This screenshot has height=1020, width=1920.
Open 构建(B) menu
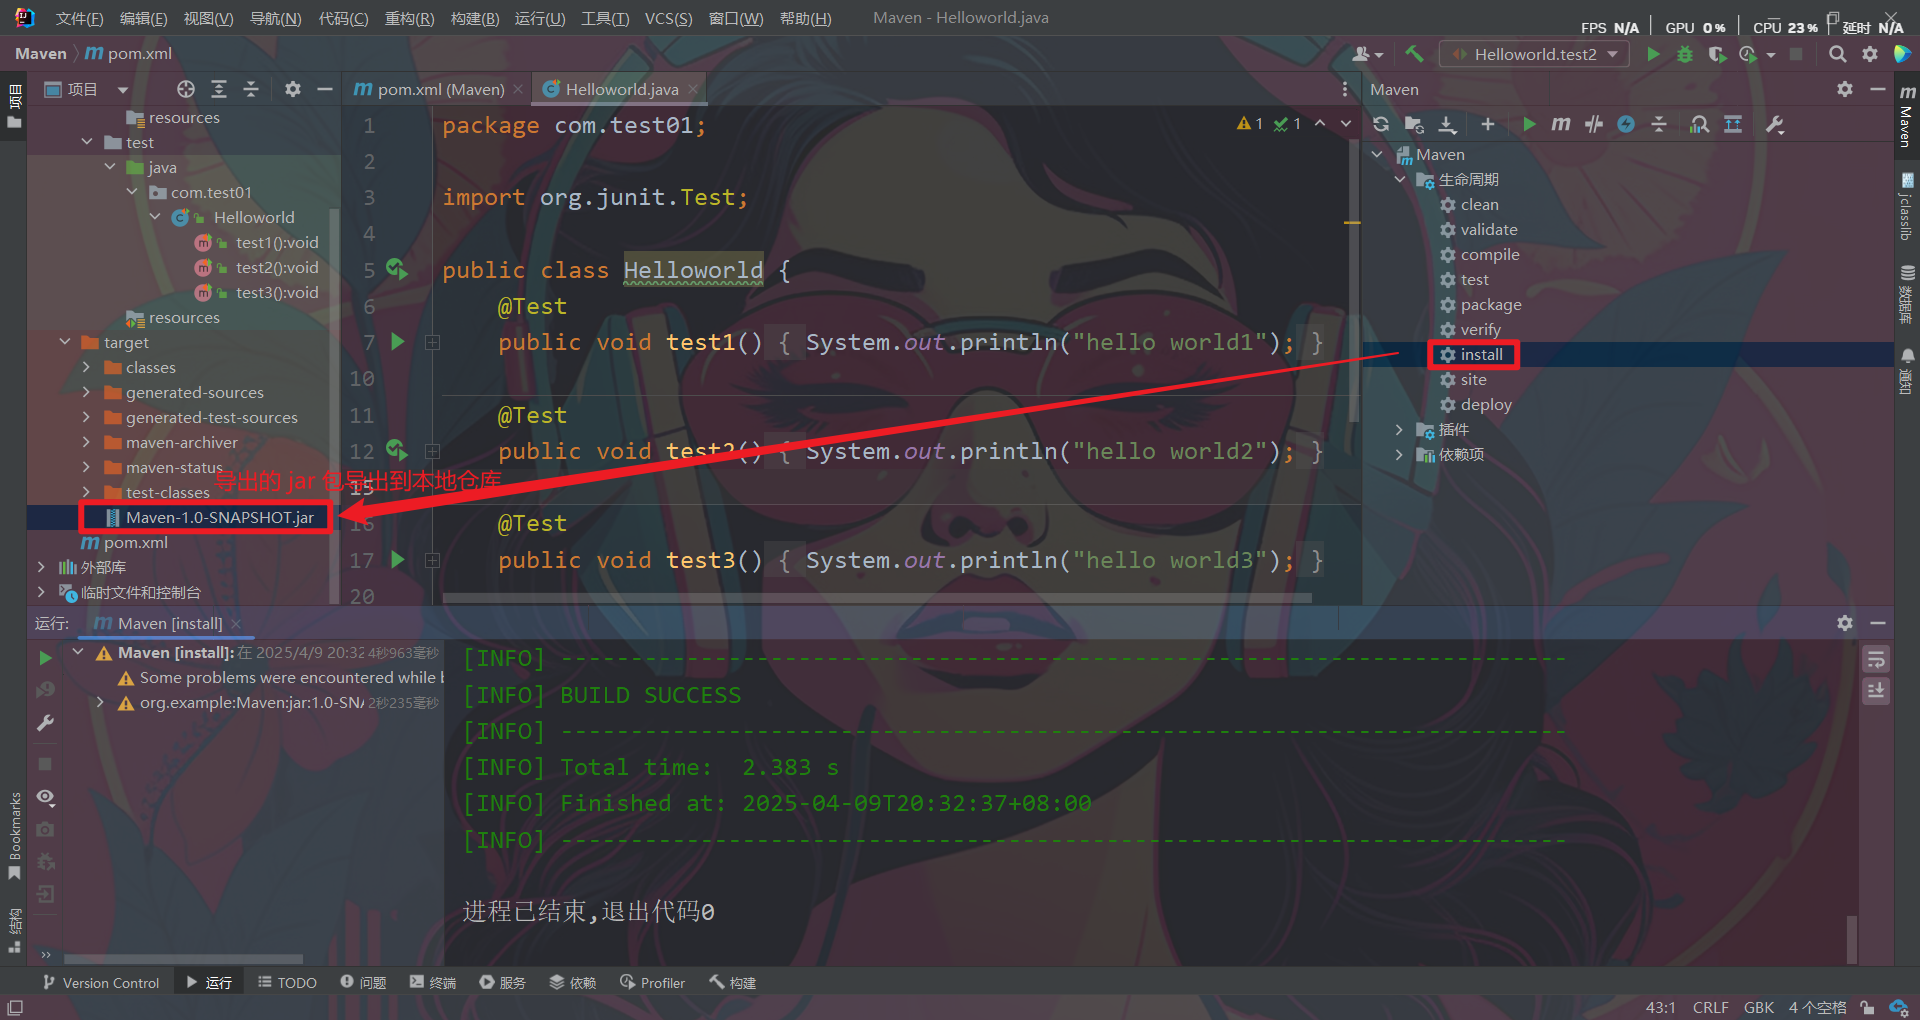pos(475,18)
